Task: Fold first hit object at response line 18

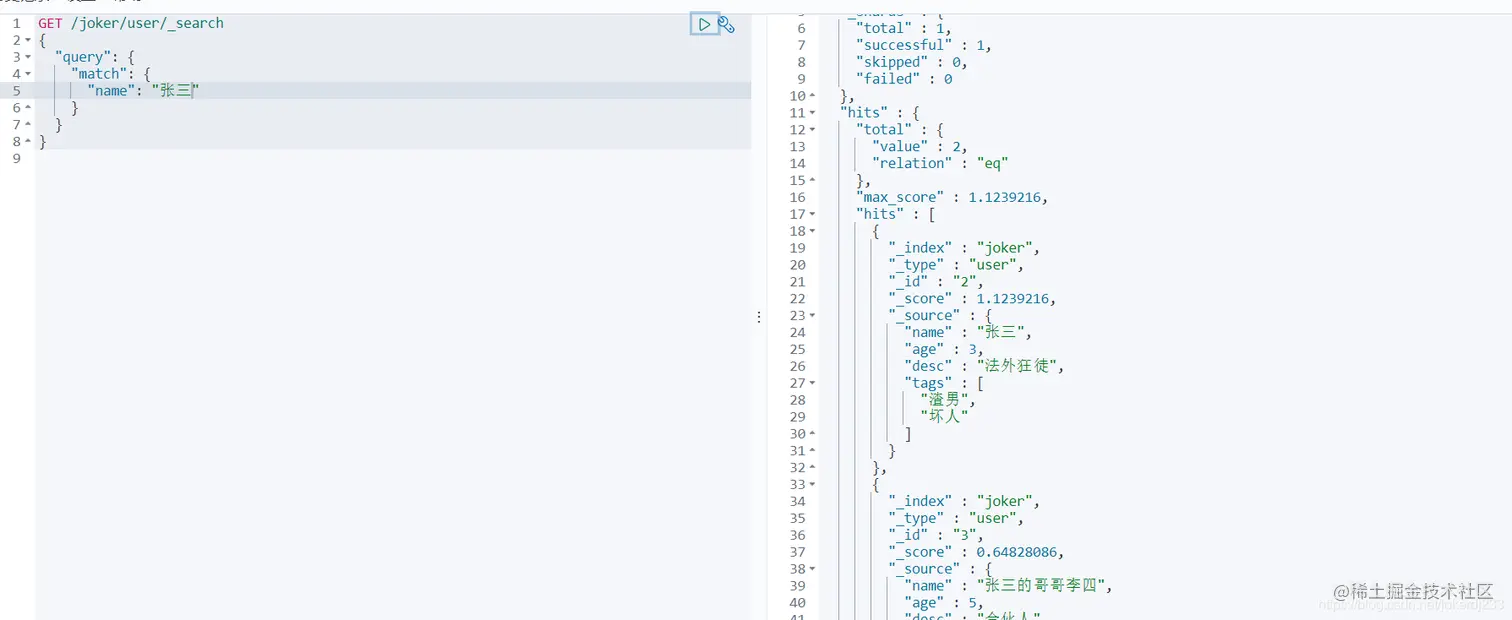Action: (x=812, y=231)
